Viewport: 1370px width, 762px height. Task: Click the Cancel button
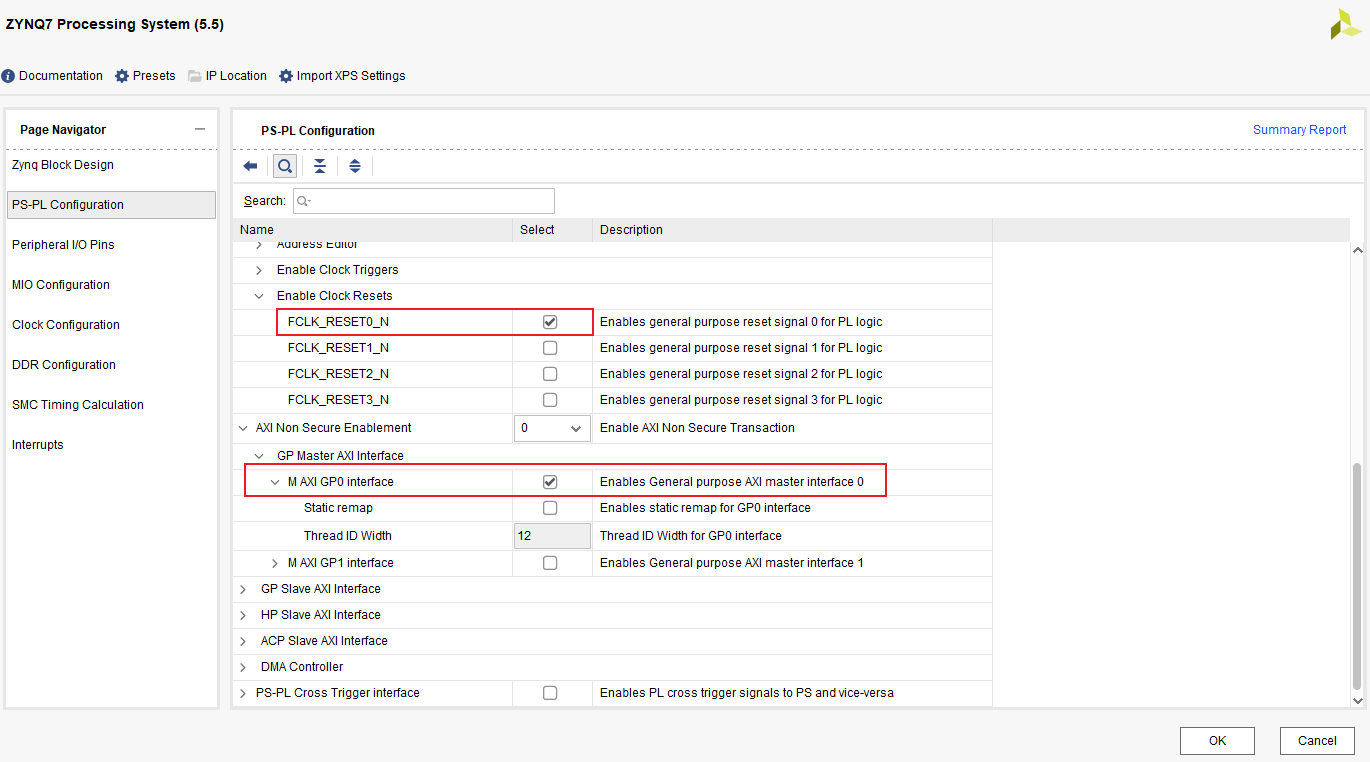point(1317,741)
